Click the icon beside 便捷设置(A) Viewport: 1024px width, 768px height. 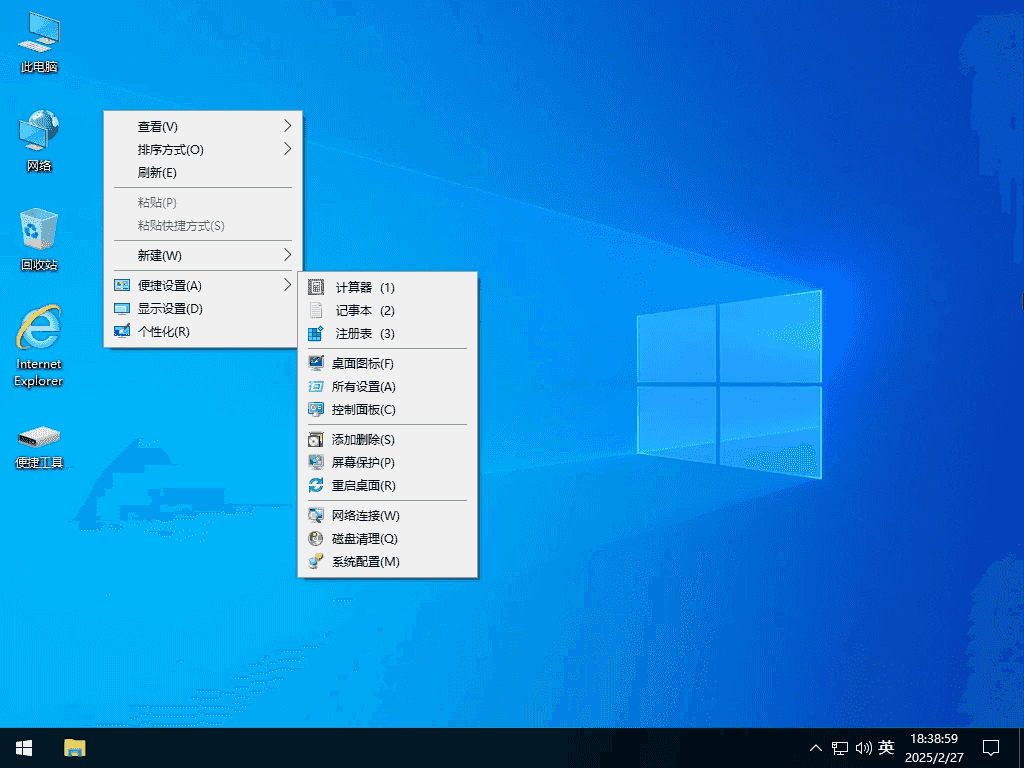[122, 285]
